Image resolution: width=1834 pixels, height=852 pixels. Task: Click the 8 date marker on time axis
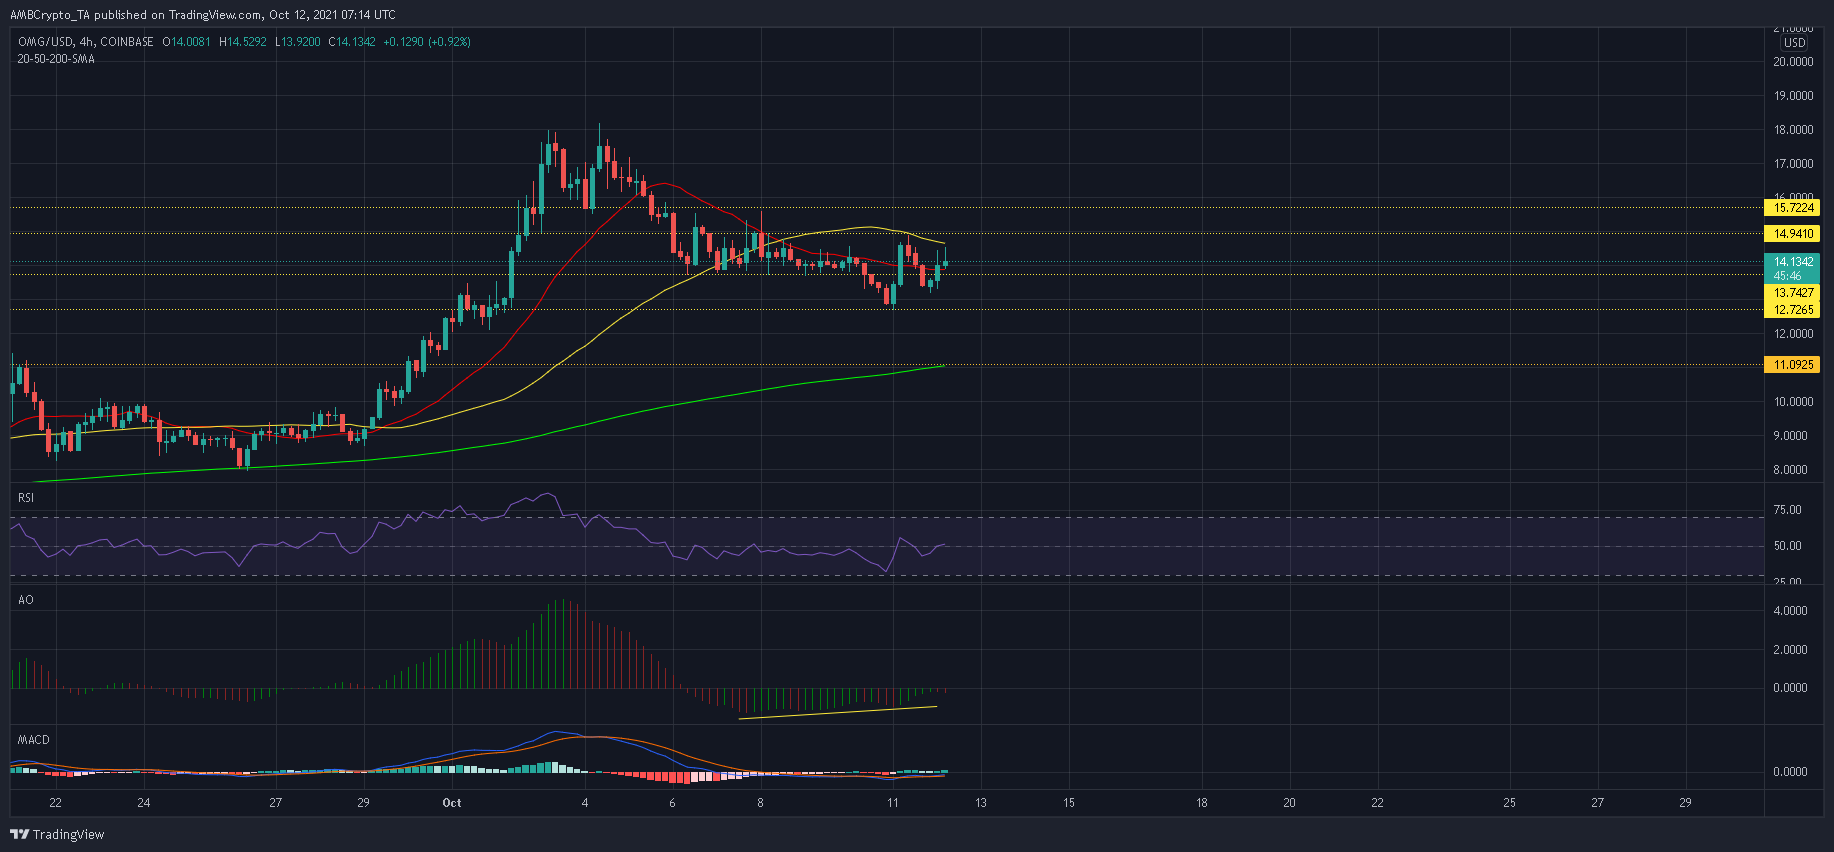pyautogui.click(x=760, y=803)
